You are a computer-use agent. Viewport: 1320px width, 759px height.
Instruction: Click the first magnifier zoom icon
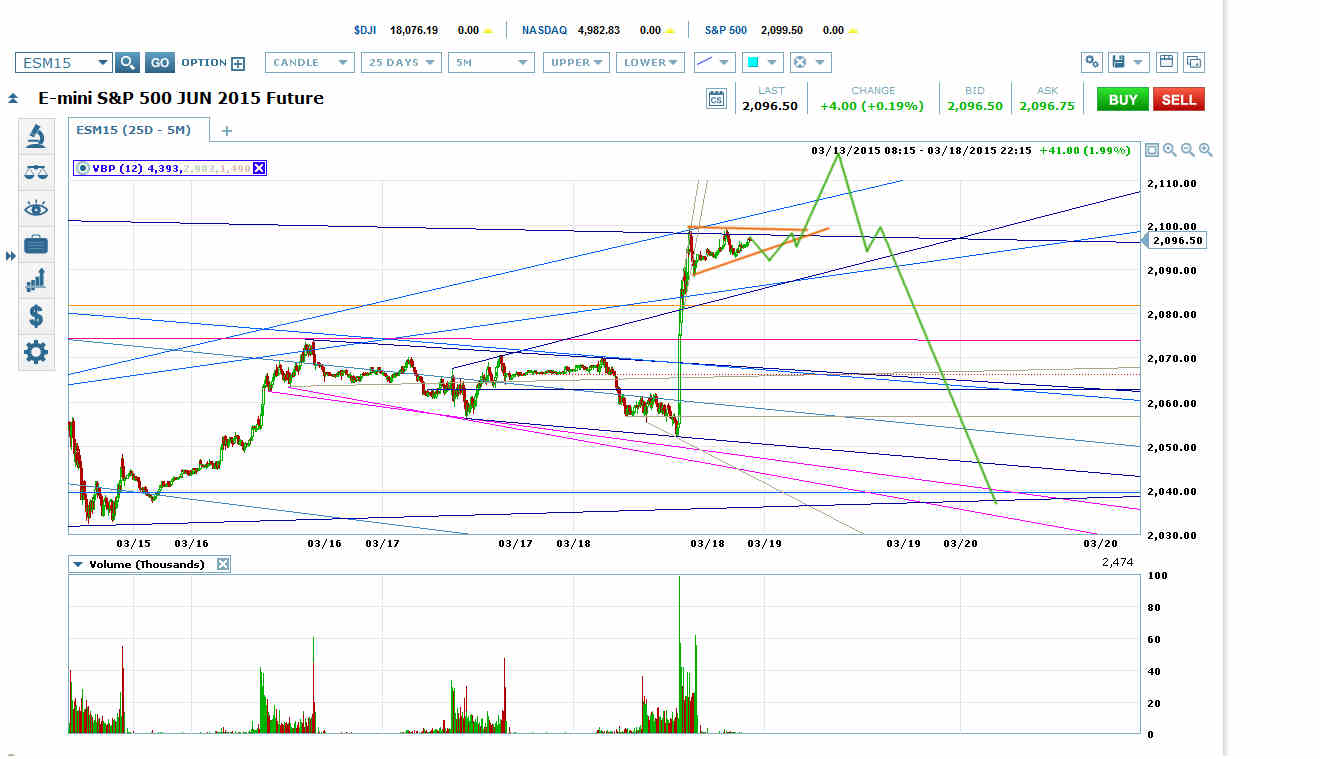1170,150
